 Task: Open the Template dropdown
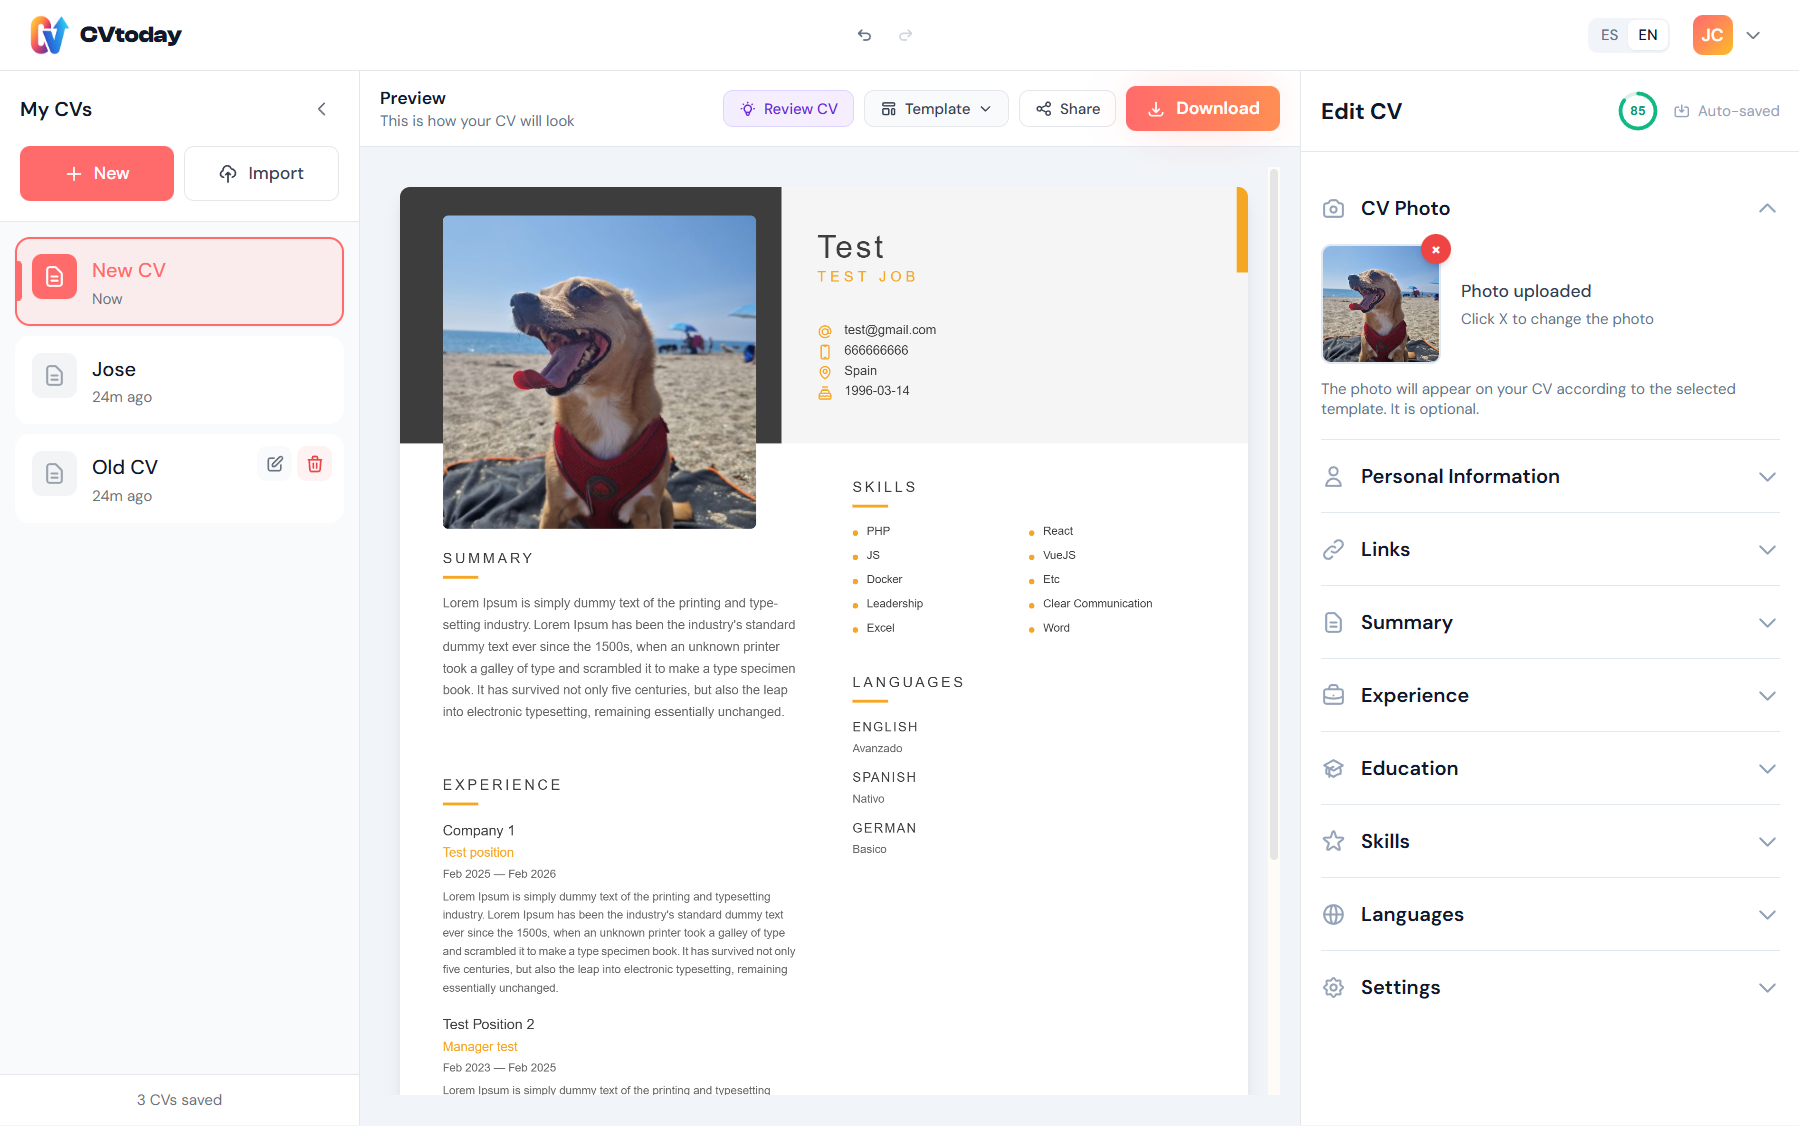click(x=936, y=108)
